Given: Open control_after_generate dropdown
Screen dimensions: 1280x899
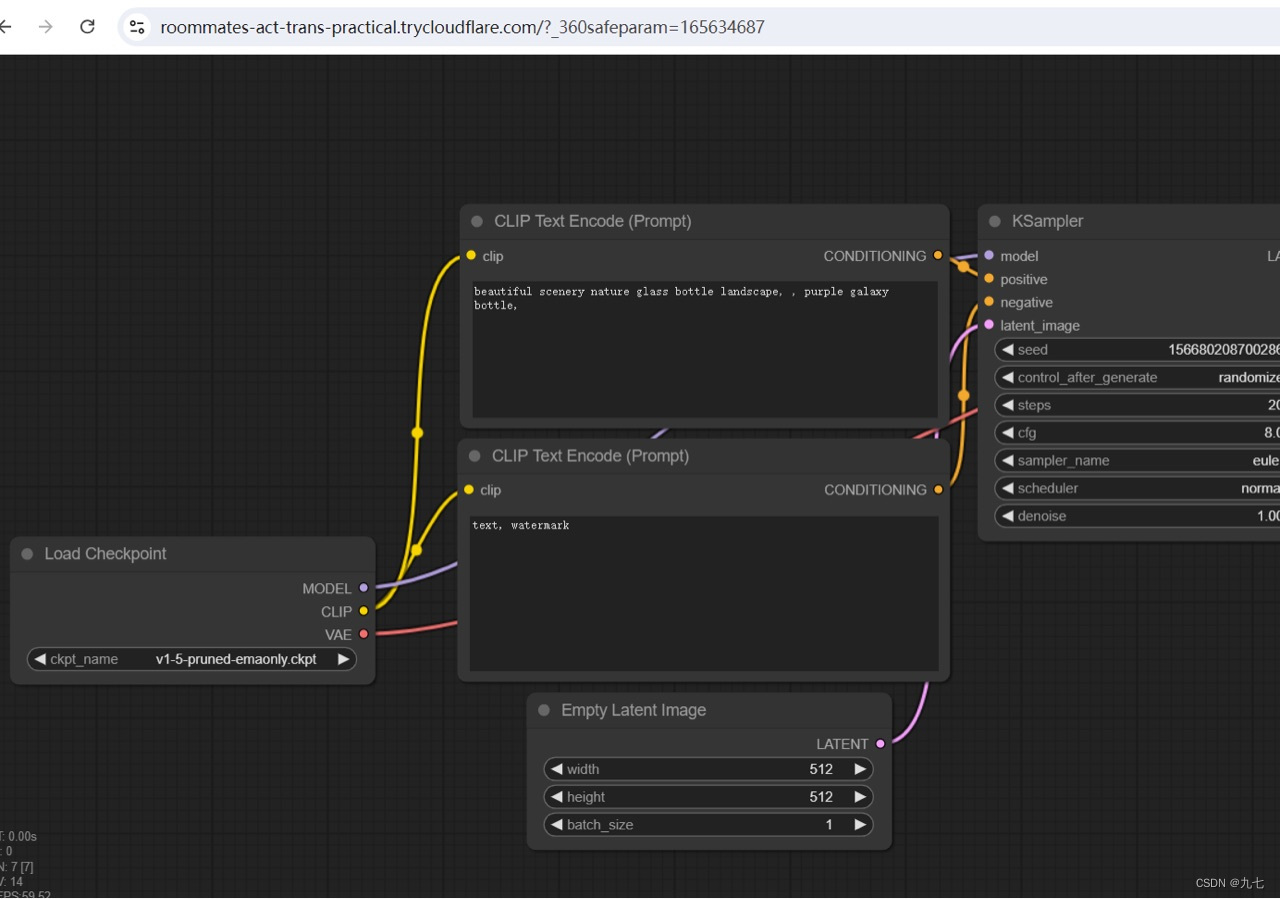Looking at the screenshot, I should [x=1138, y=378].
